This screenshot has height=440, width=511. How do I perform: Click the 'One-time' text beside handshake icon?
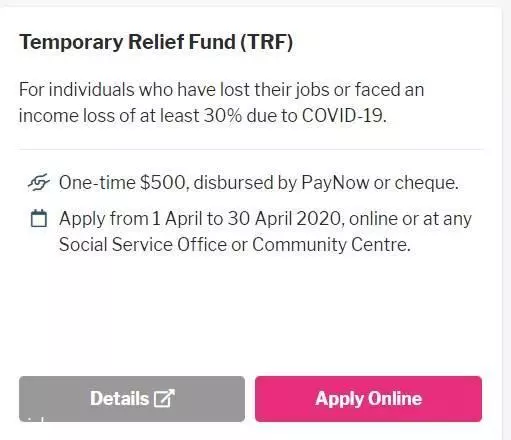[97, 183]
